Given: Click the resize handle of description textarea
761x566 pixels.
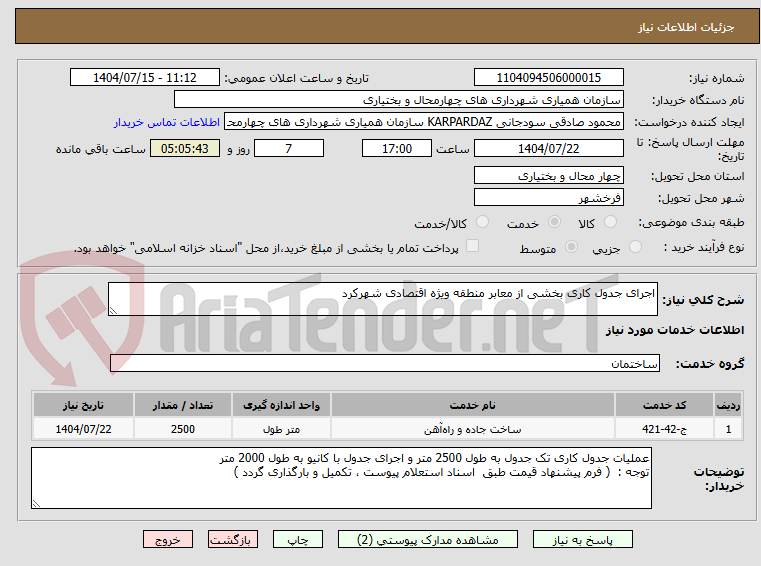Looking at the screenshot, I should [114, 311].
